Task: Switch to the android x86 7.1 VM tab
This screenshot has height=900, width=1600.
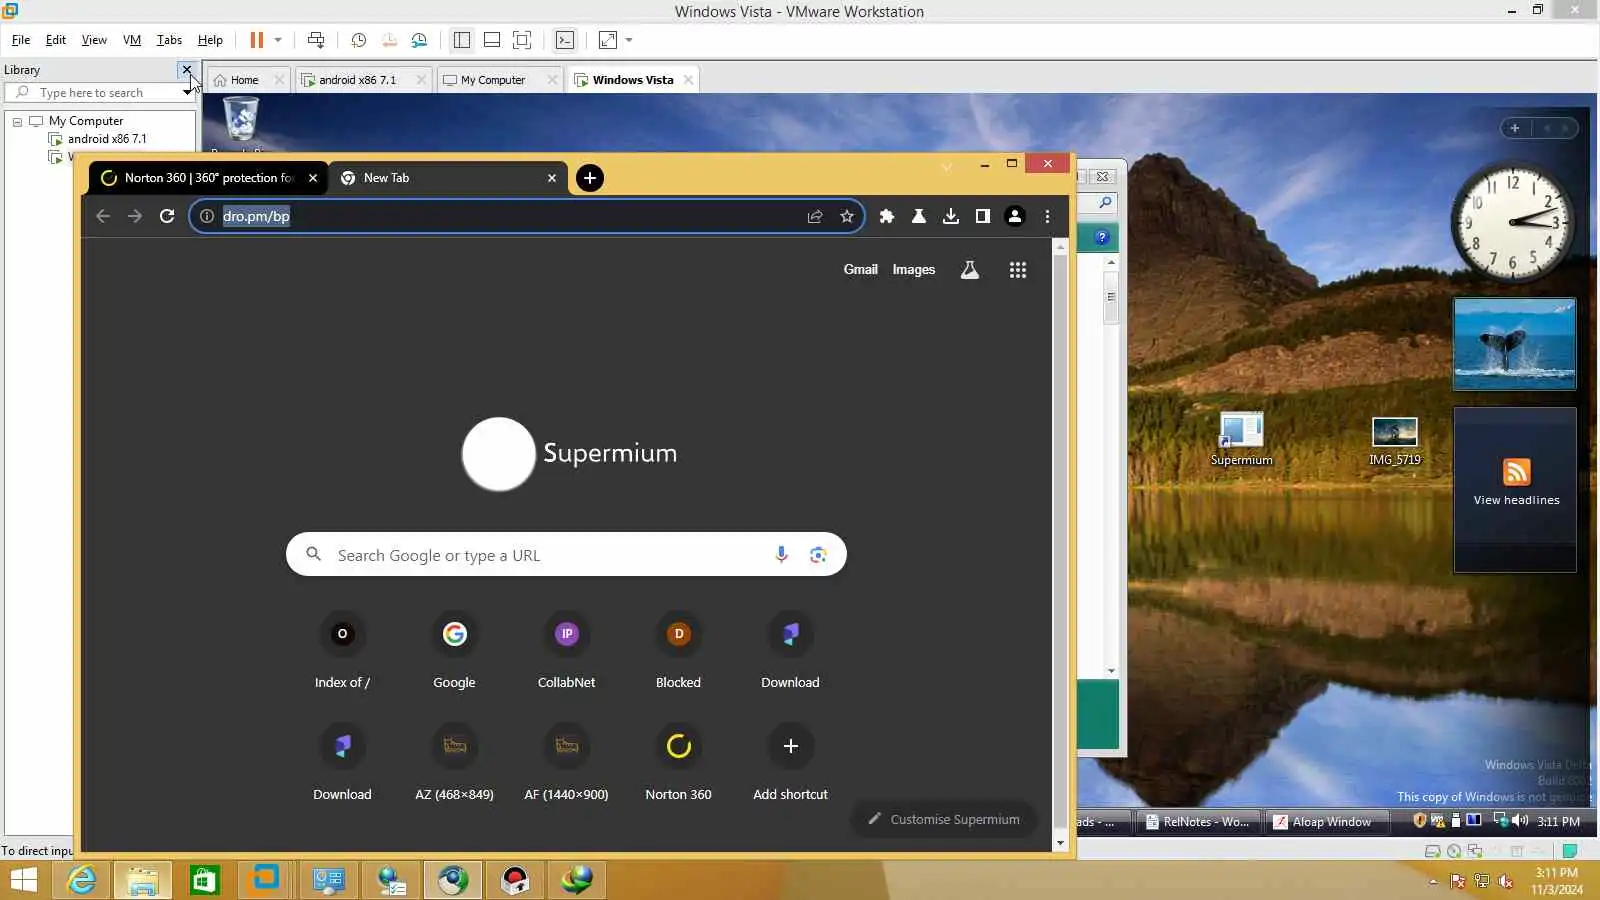Action: (x=357, y=80)
